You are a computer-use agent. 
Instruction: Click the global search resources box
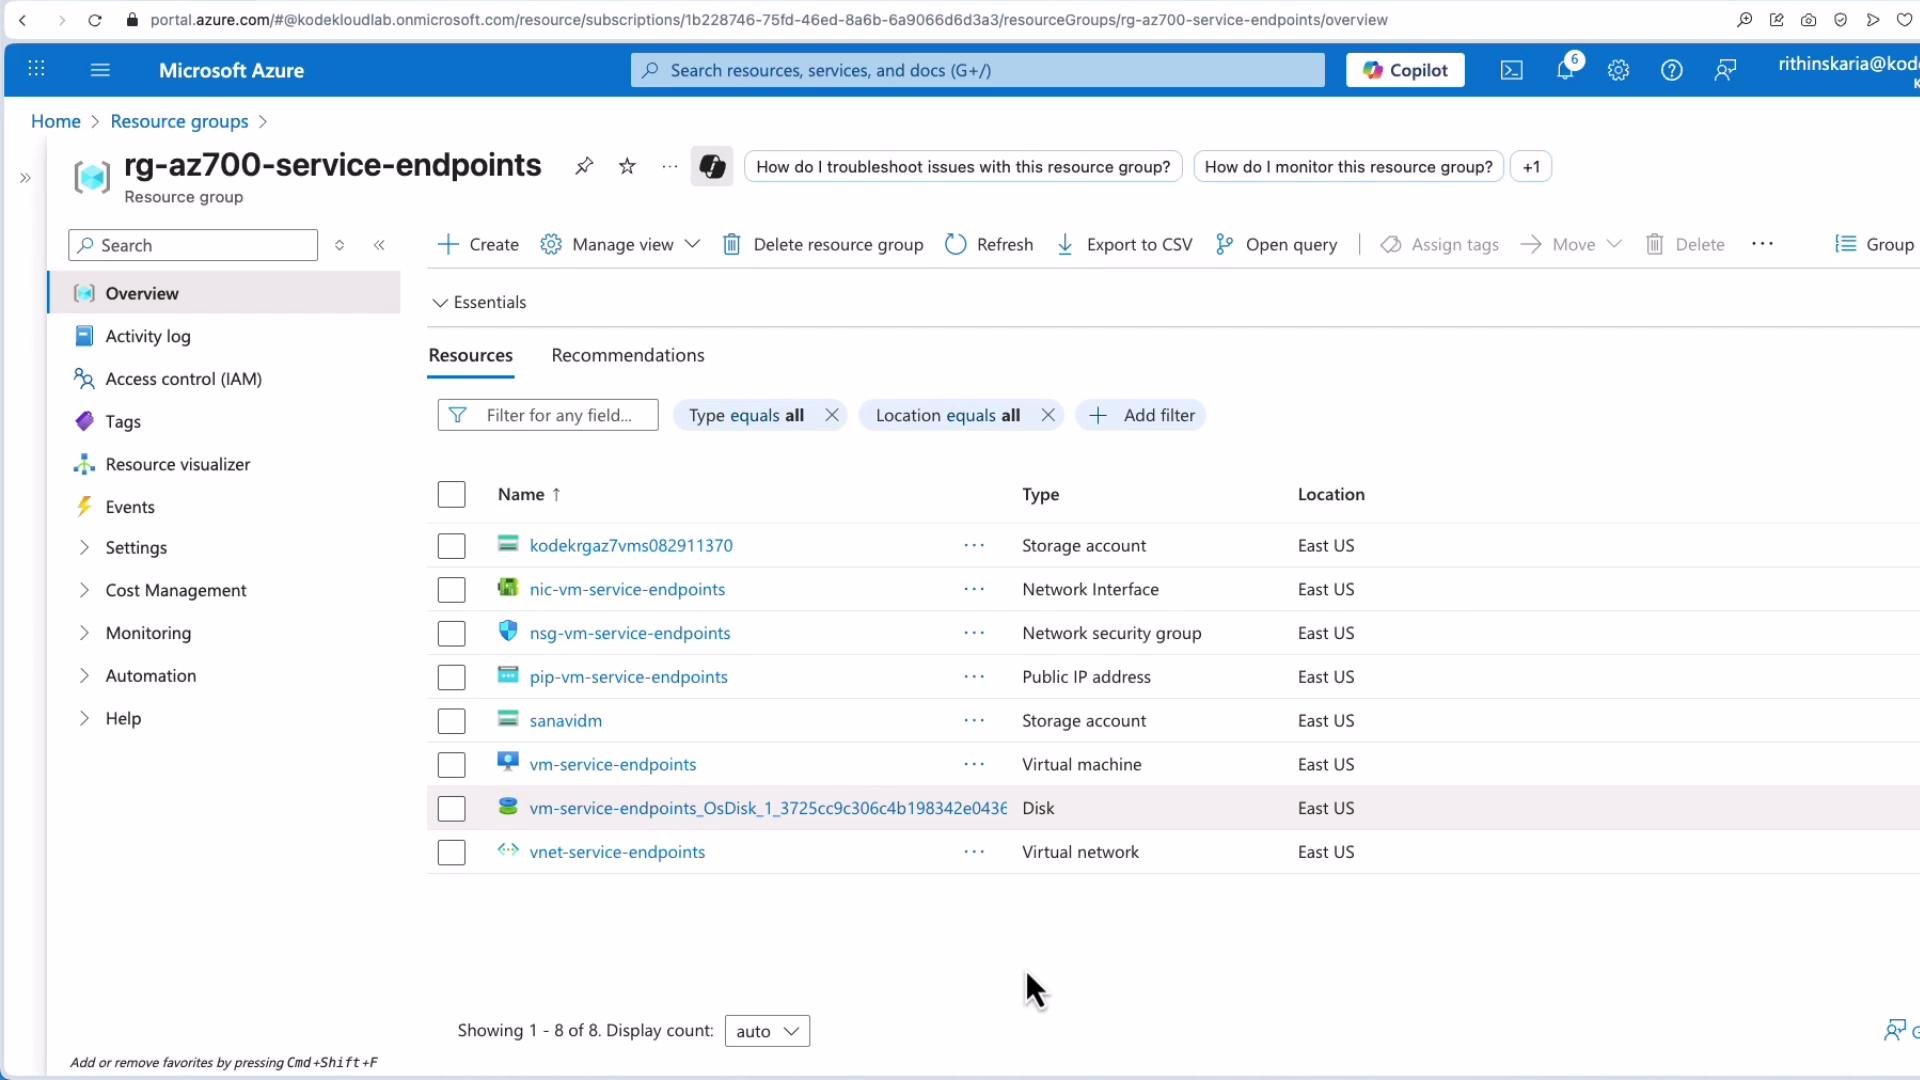point(977,70)
